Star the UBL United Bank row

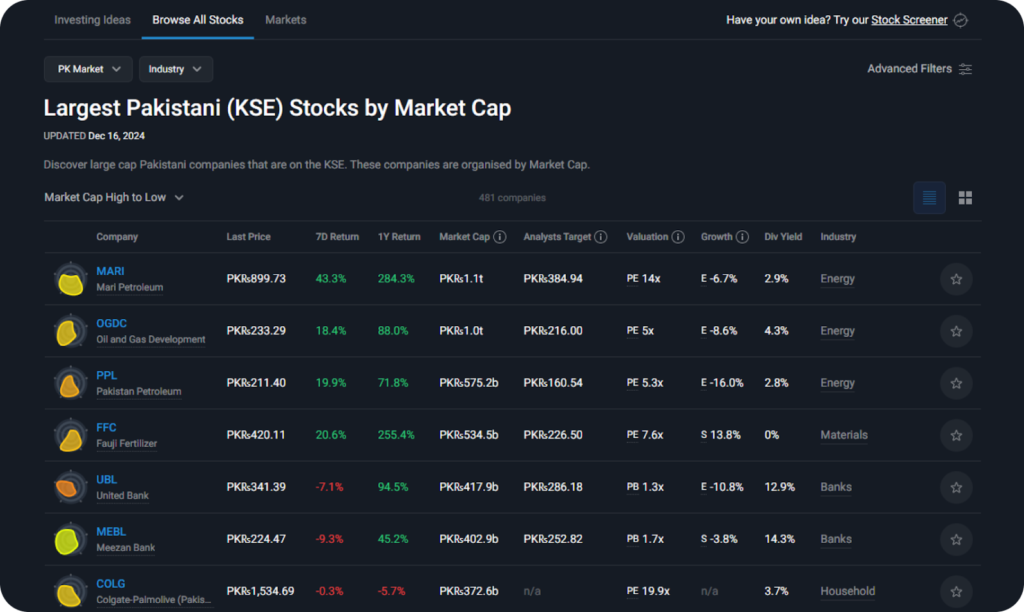point(956,487)
